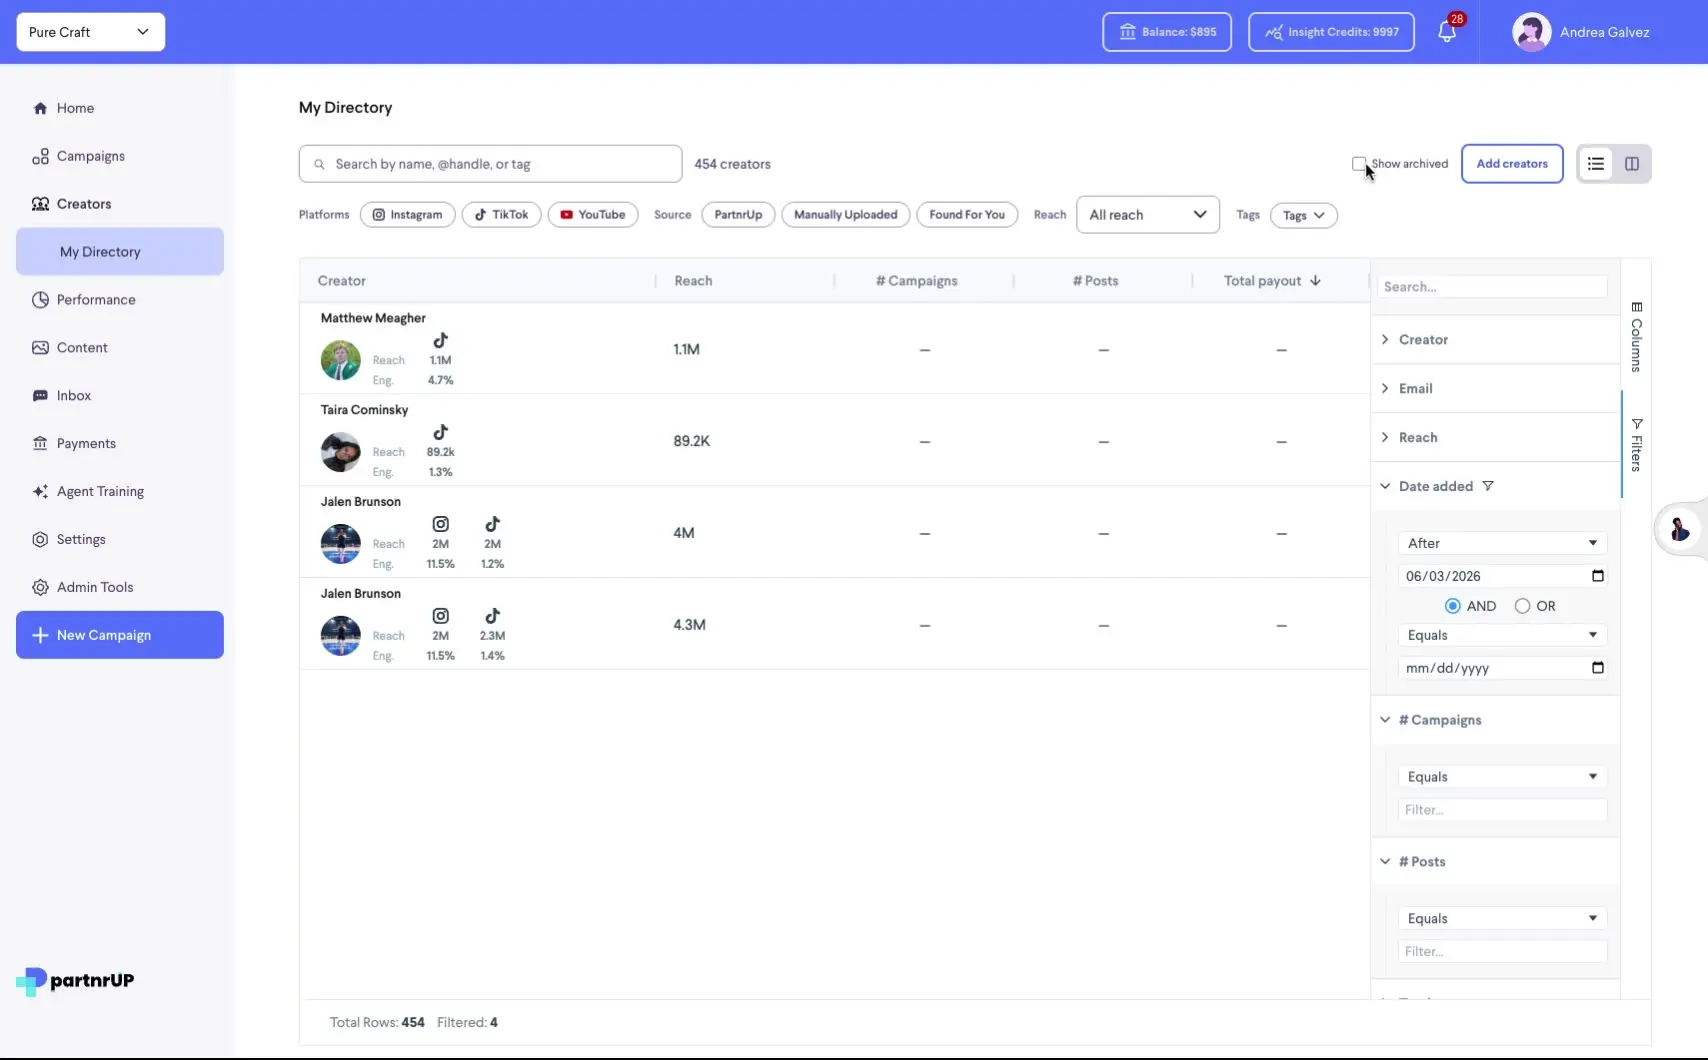Open the Pure Craft workspace dropdown
Image resolution: width=1708 pixels, height=1060 pixels.
pos(91,32)
